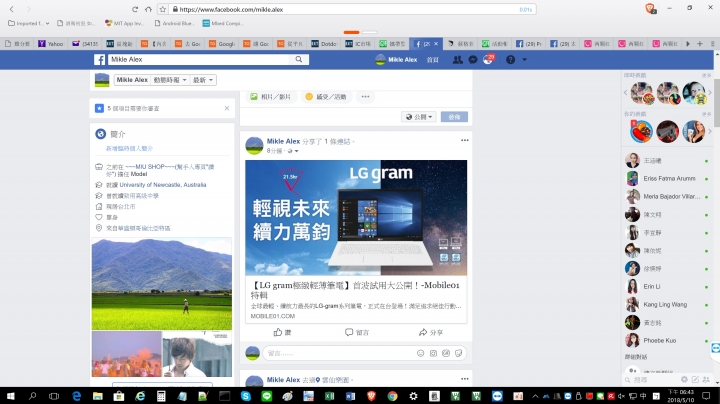
Task: Open the Mixed Compi bookmark
Action: (223, 23)
